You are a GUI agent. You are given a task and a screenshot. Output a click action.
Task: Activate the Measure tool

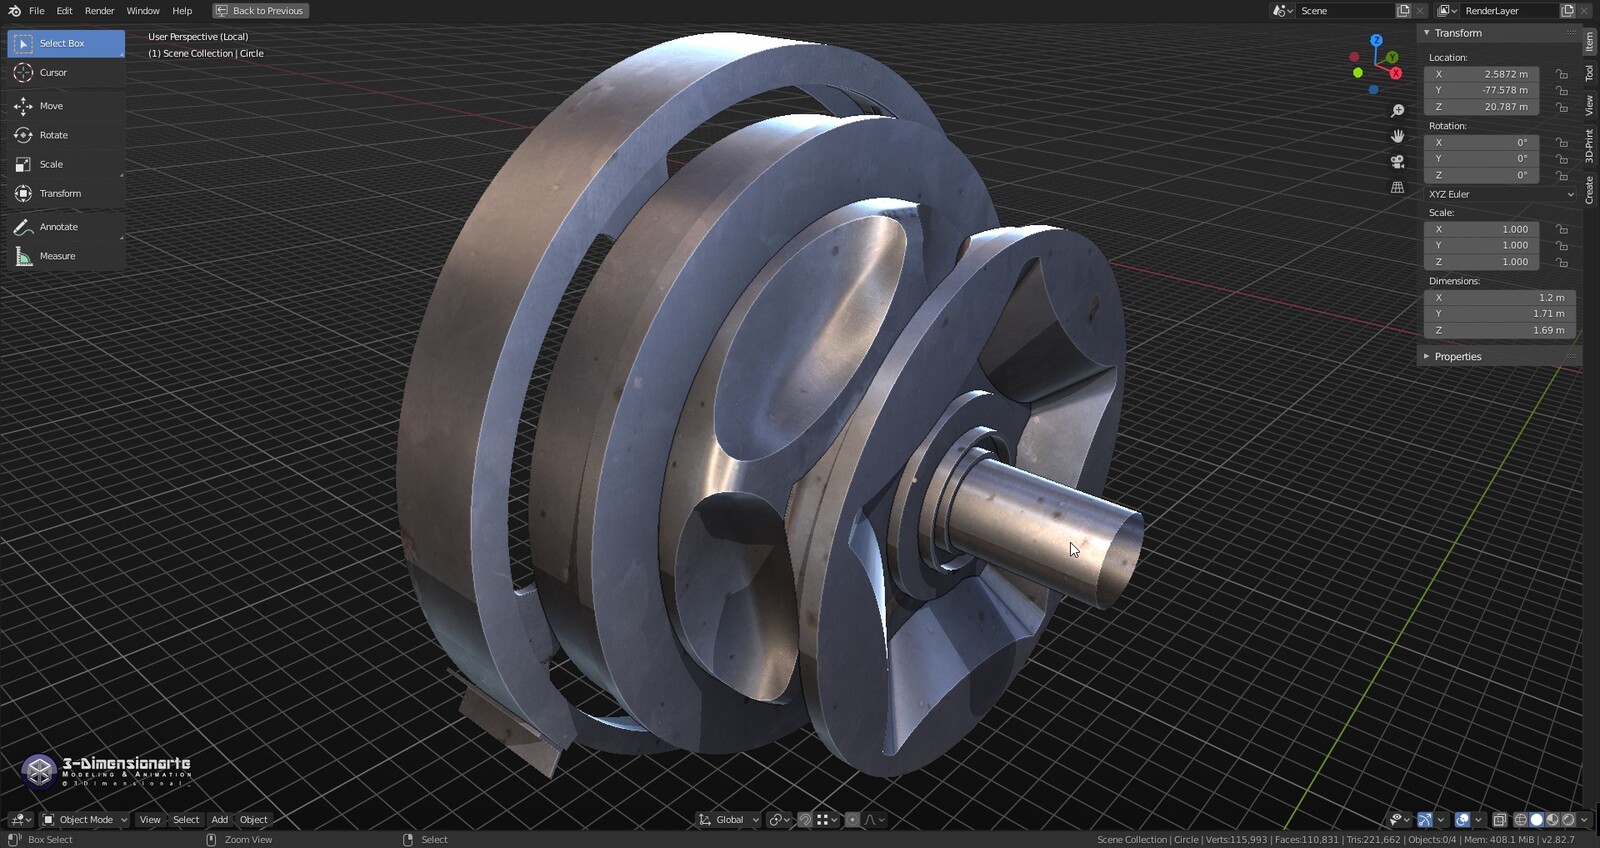[66, 256]
